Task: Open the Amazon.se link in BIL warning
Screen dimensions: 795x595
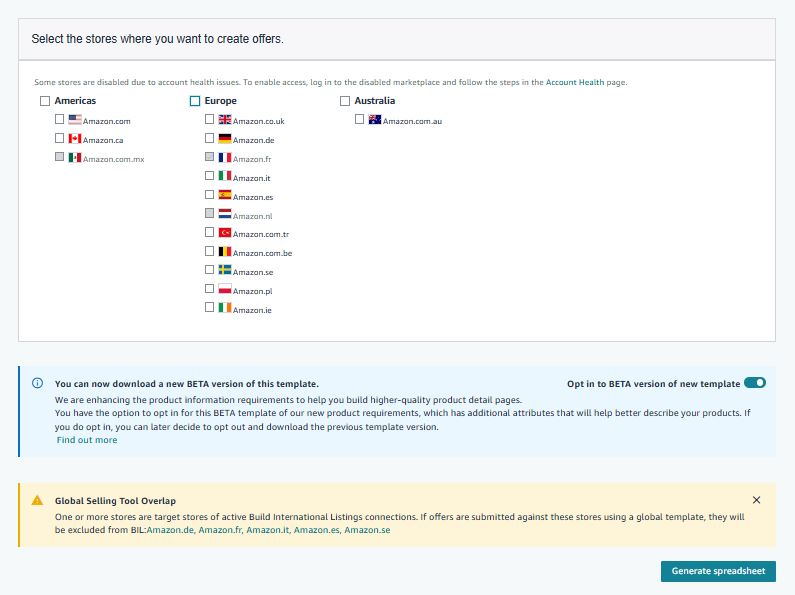Action: [x=367, y=530]
